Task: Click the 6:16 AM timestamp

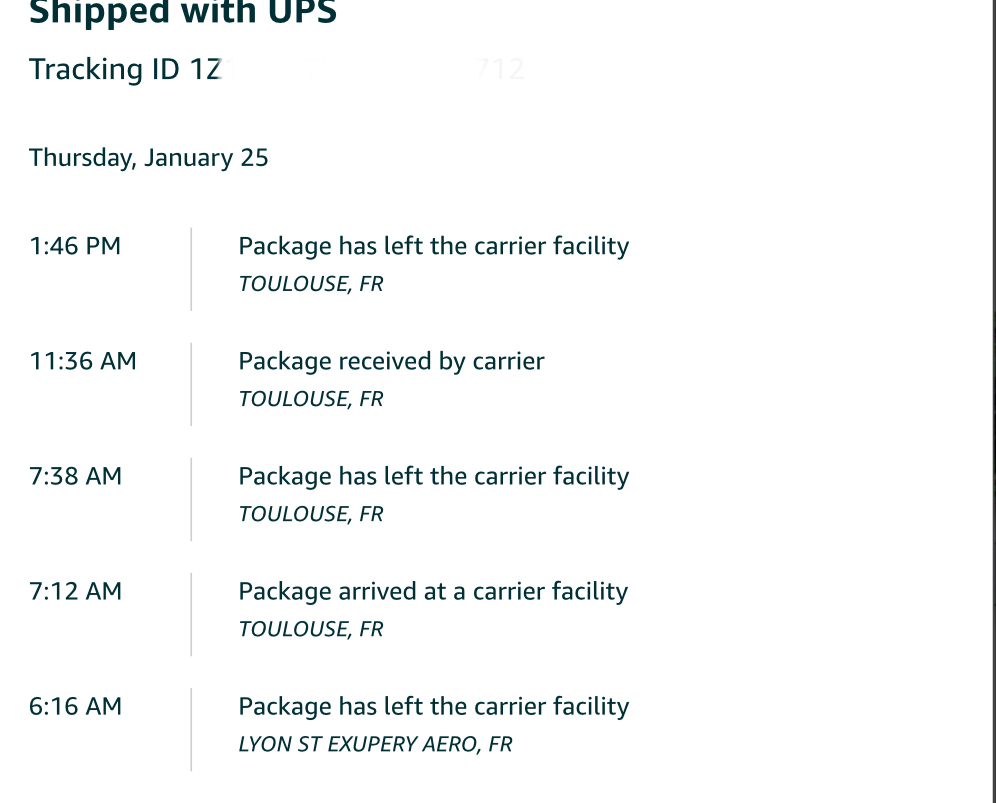Action: [75, 706]
